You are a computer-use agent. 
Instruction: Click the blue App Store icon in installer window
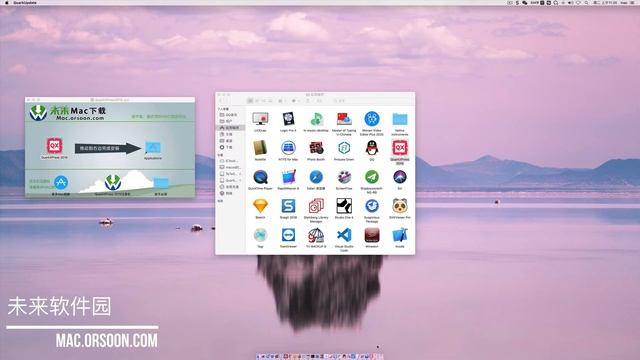(x=61, y=182)
